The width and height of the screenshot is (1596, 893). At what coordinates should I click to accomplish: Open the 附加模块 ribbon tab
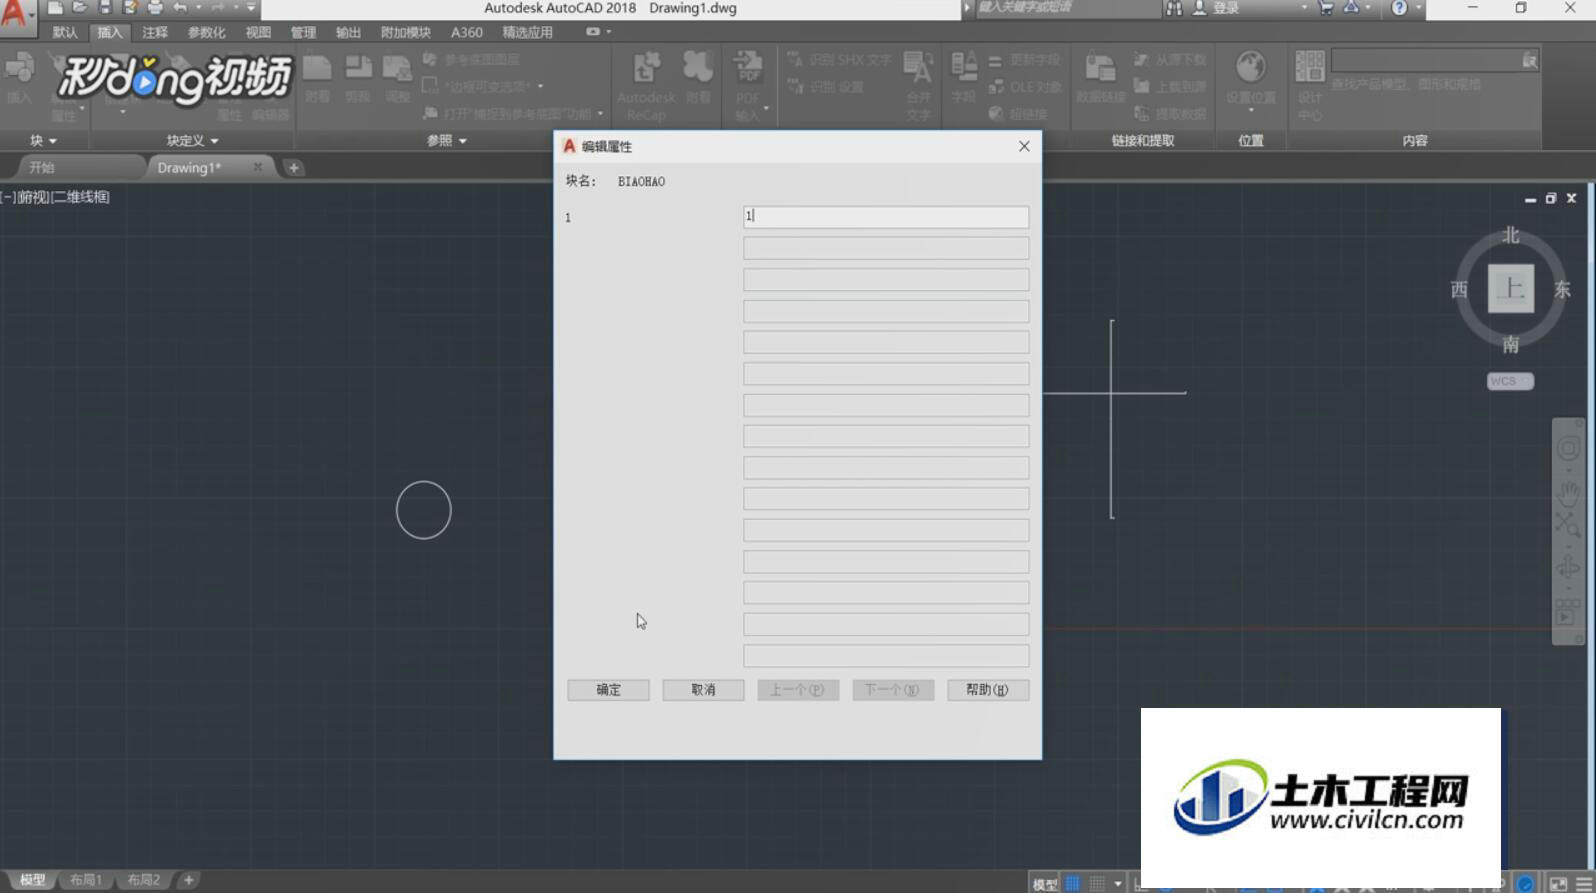point(406,32)
